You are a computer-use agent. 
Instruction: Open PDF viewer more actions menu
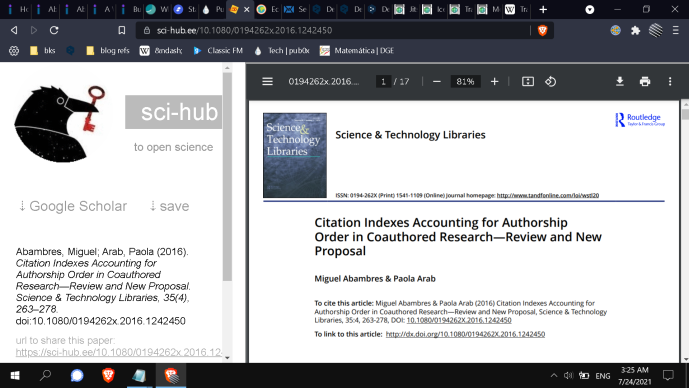[x=670, y=82]
